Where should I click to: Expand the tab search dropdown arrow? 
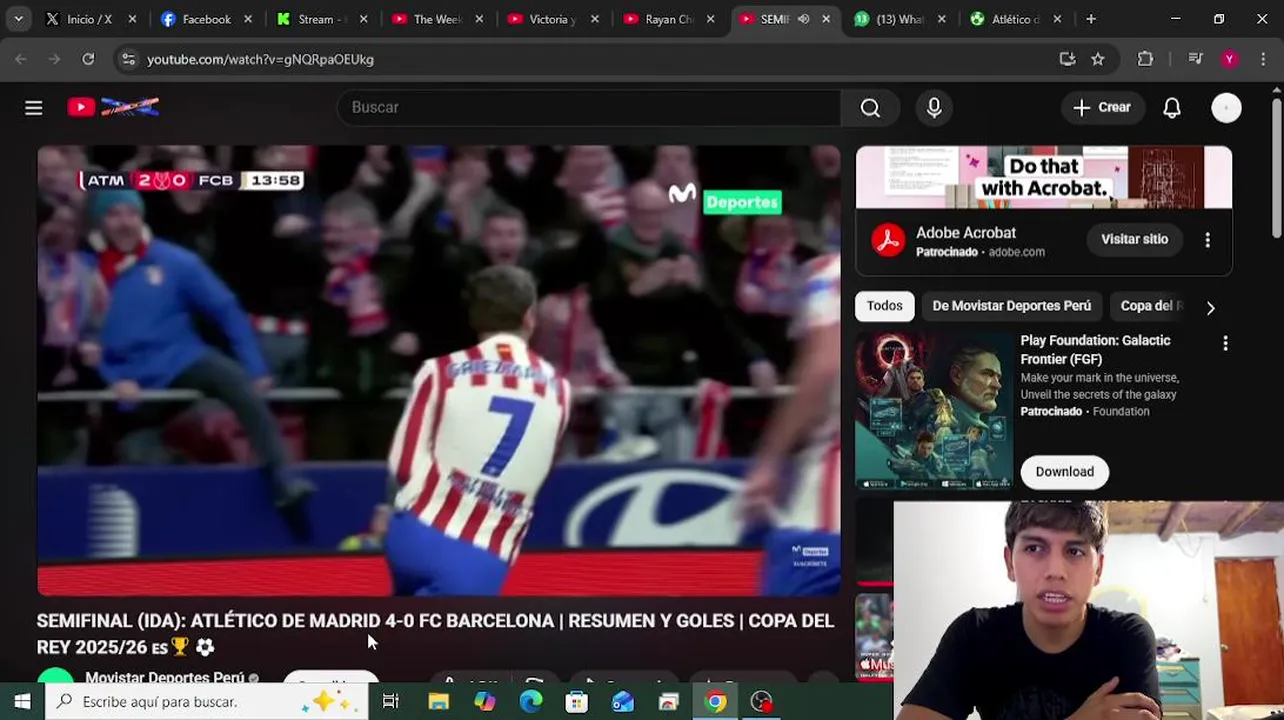(x=18, y=19)
